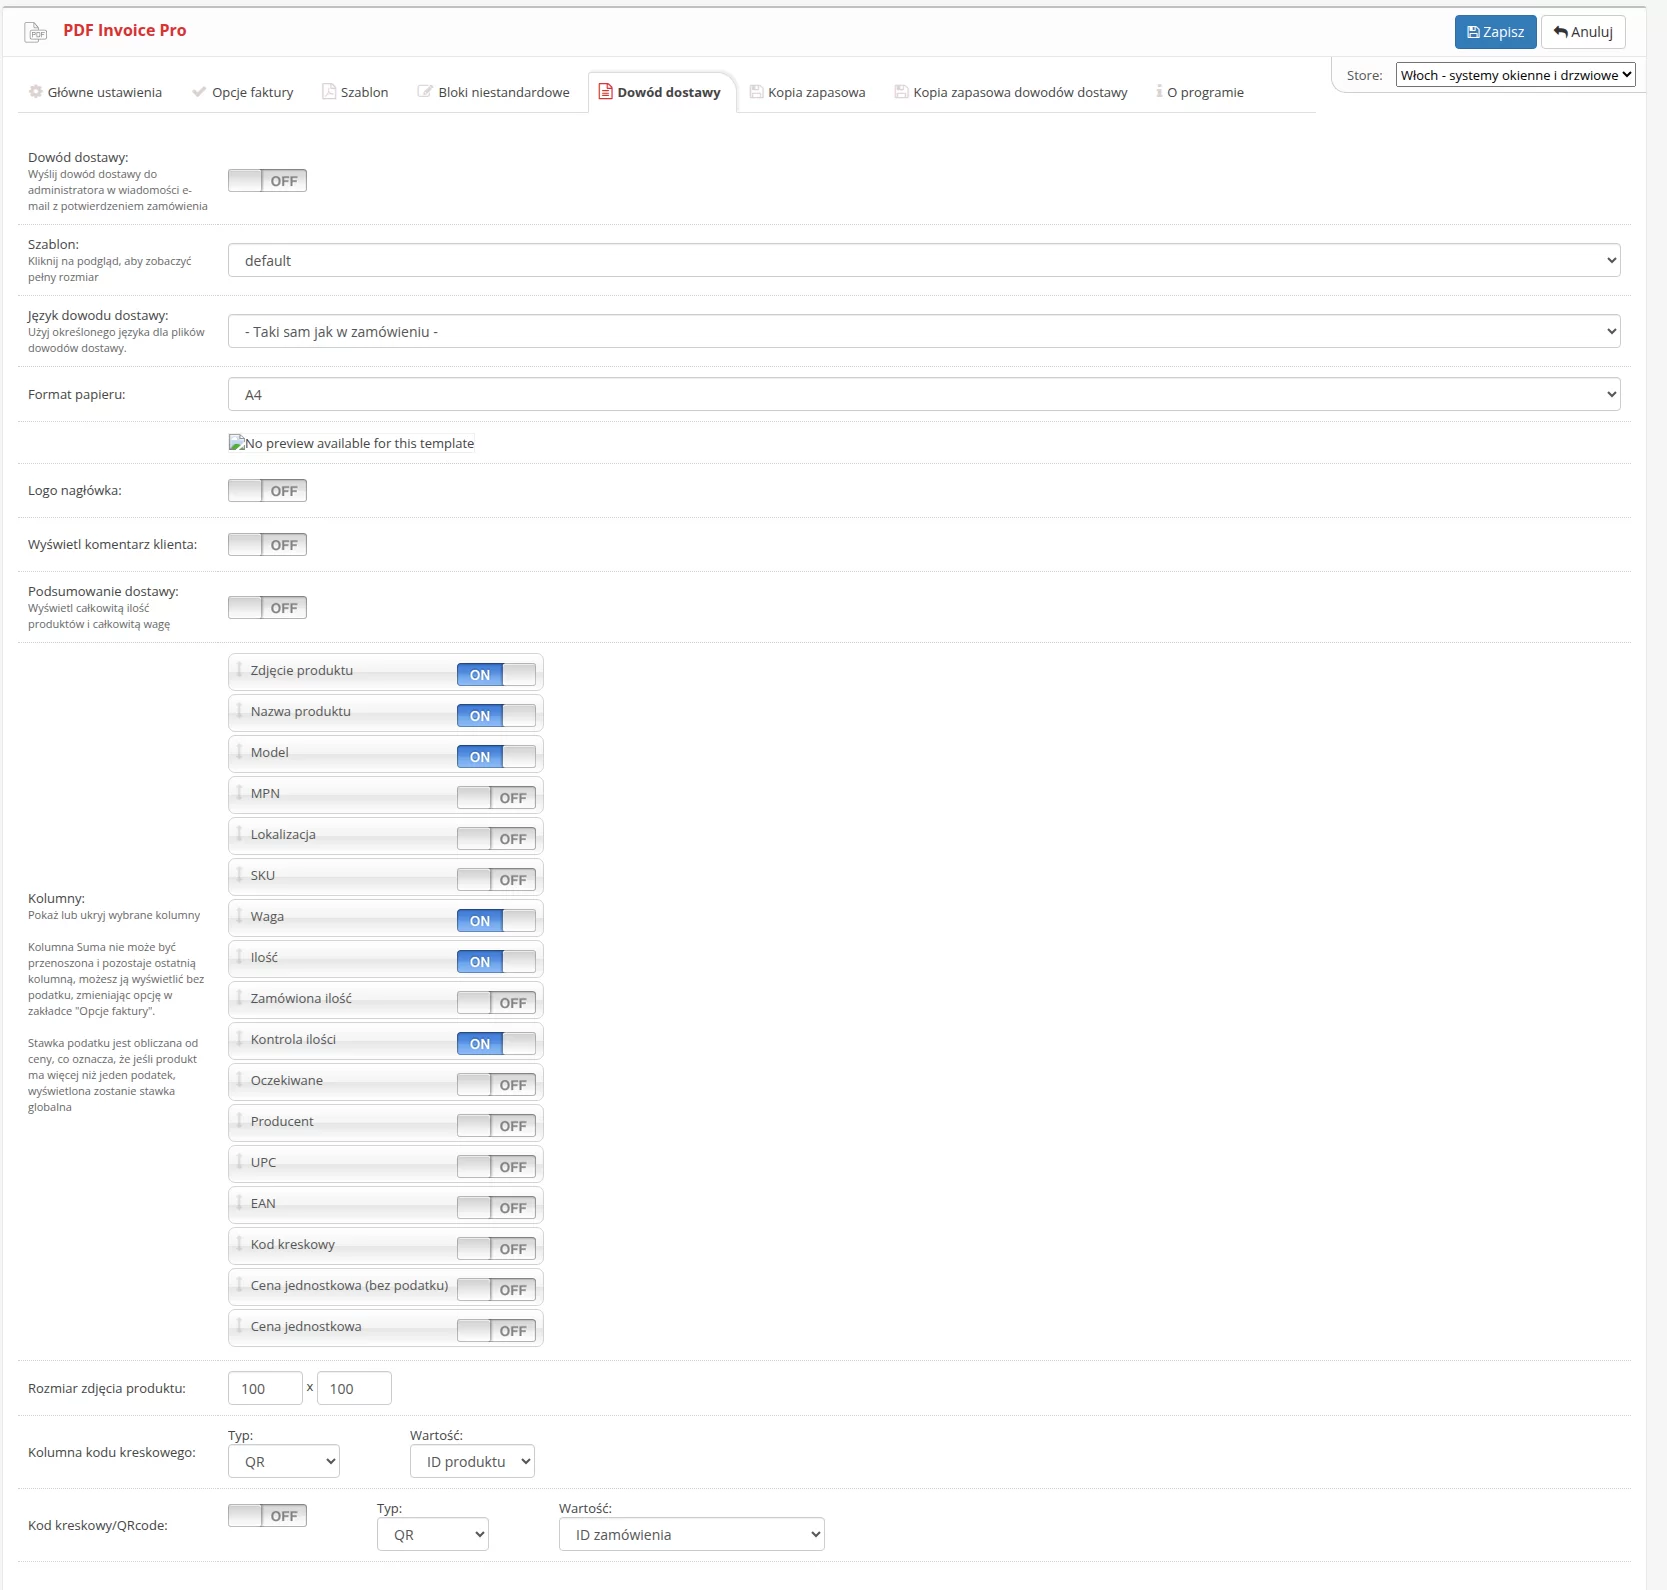
Task: Click the checkmark icon beside Opcje faktury
Action: click(x=199, y=92)
